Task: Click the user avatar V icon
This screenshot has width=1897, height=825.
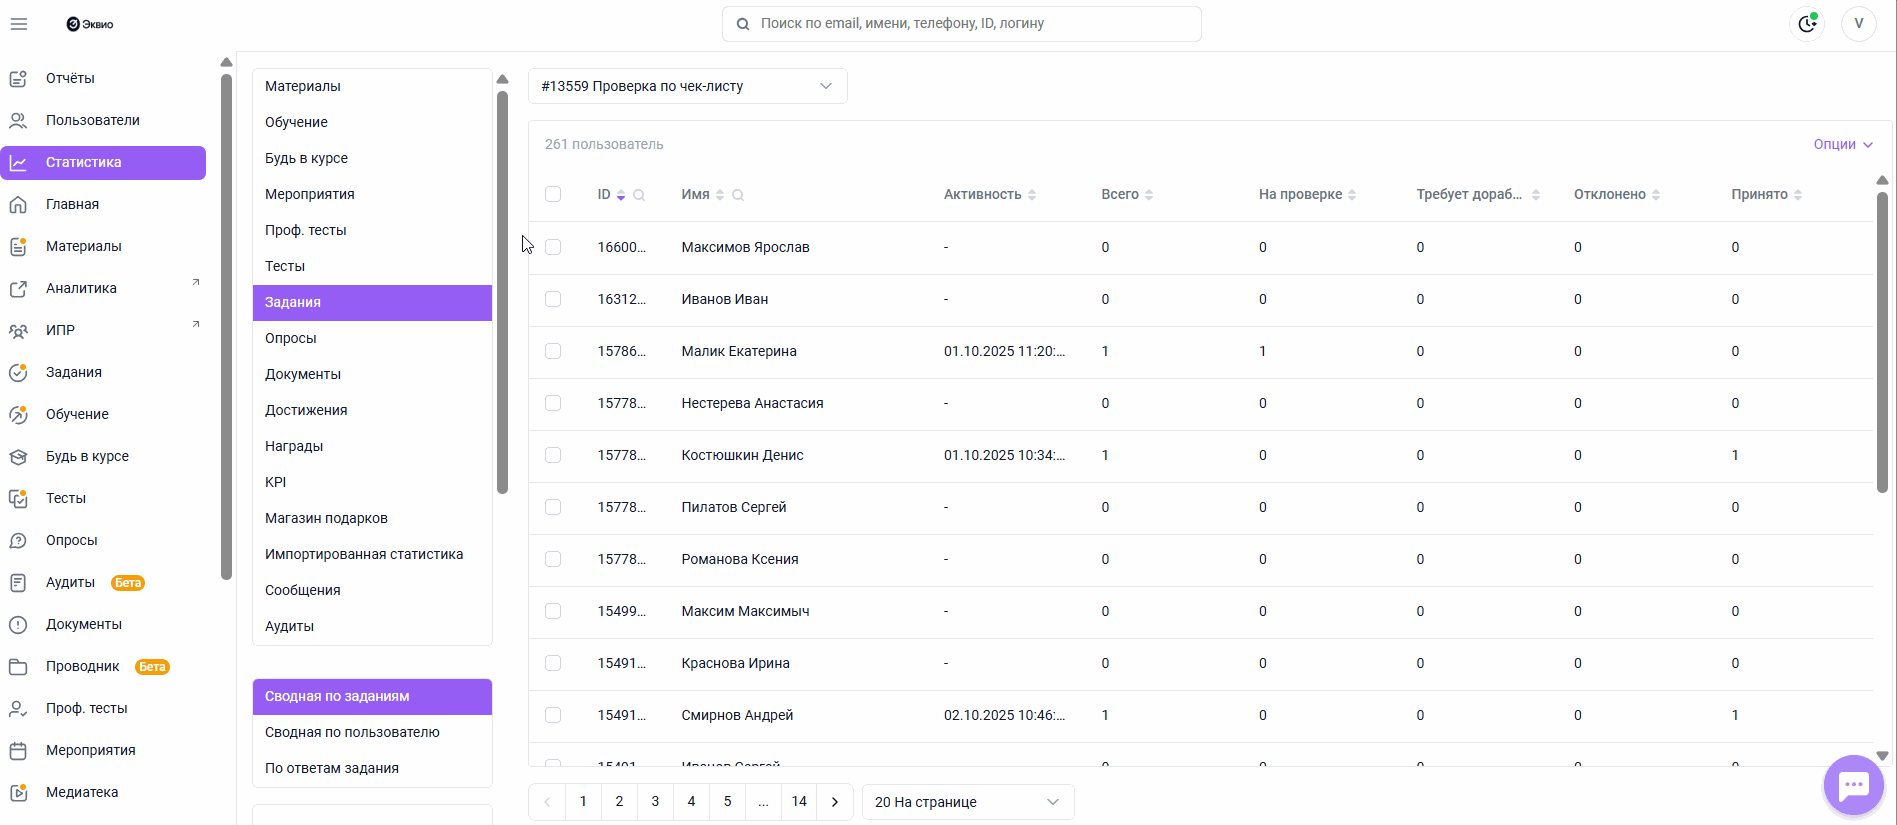Action: [1858, 24]
